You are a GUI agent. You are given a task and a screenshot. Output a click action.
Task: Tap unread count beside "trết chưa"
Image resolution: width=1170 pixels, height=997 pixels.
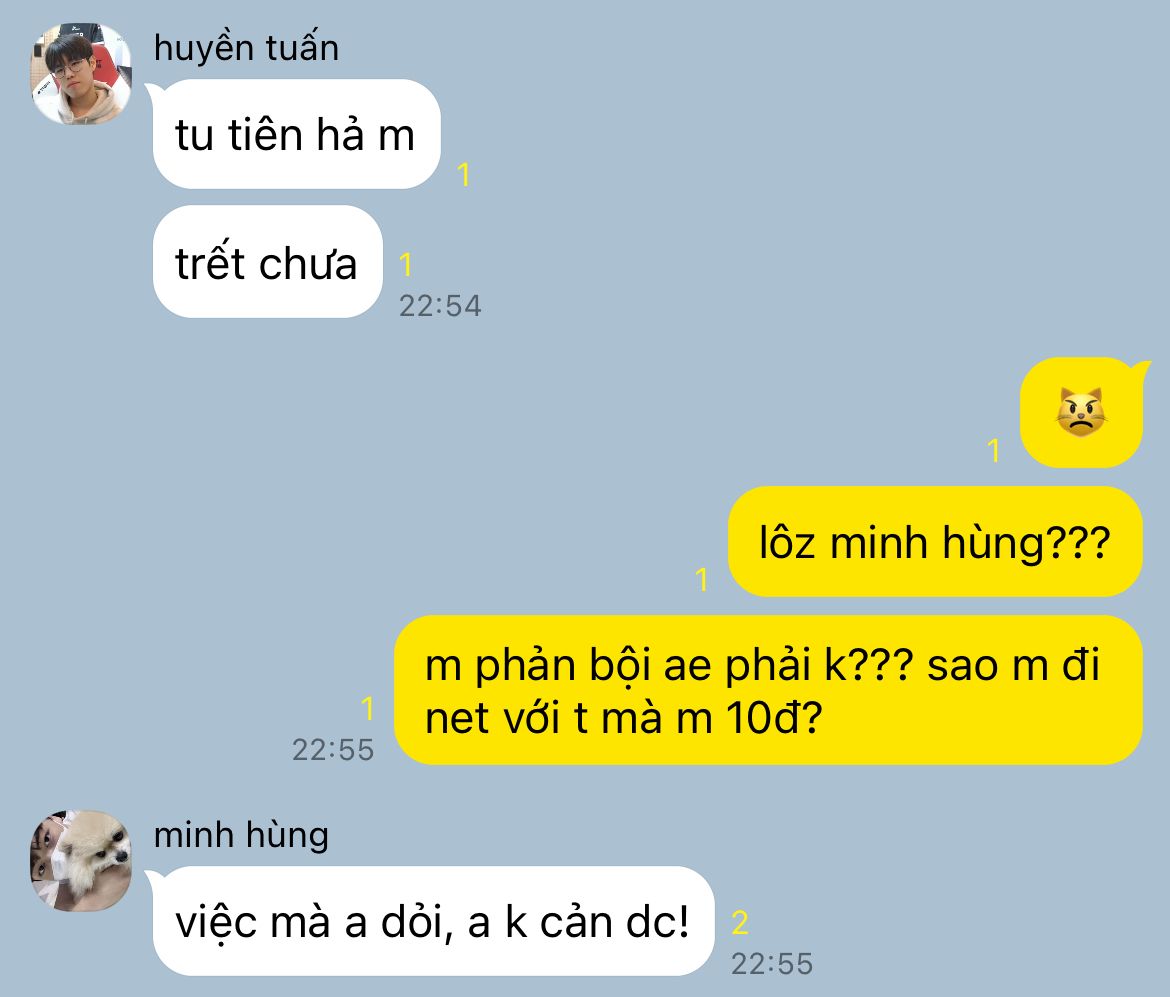pos(405,265)
